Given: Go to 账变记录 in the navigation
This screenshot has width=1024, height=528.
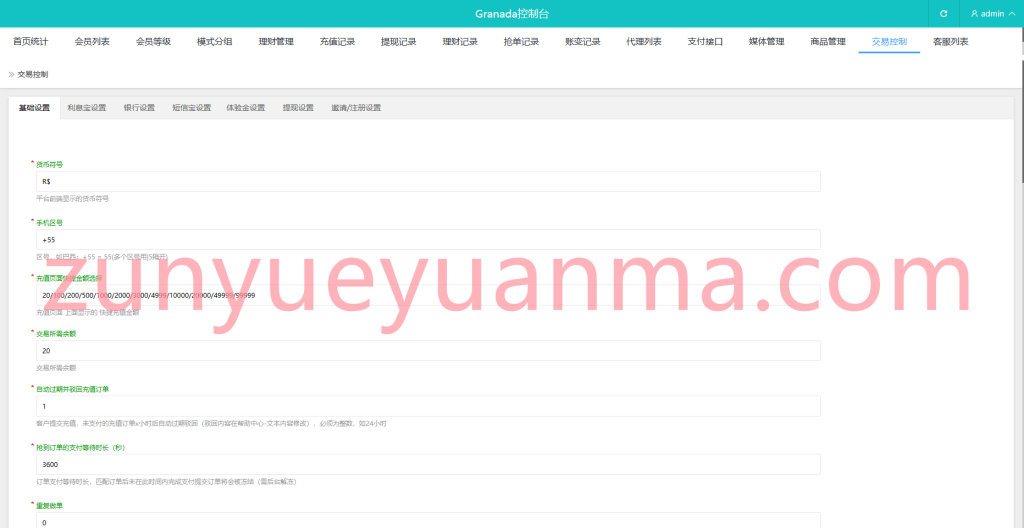Looking at the screenshot, I should [x=583, y=42].
